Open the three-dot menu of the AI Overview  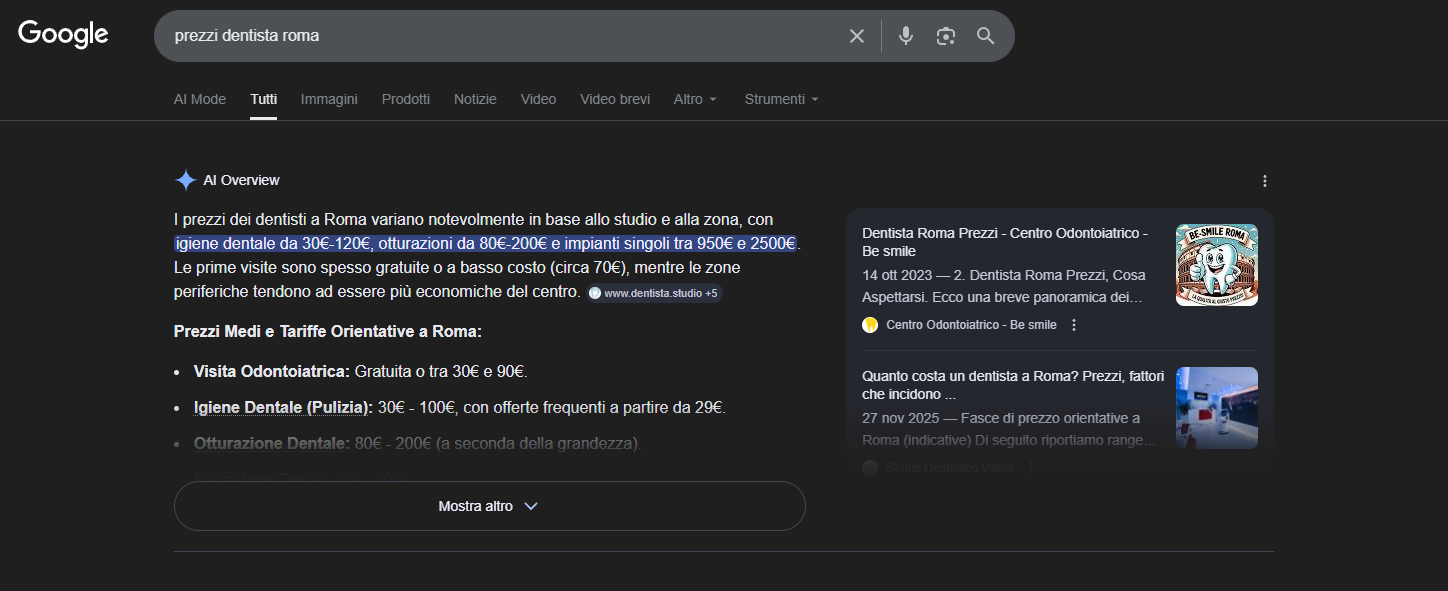(x=1264, y=180)
